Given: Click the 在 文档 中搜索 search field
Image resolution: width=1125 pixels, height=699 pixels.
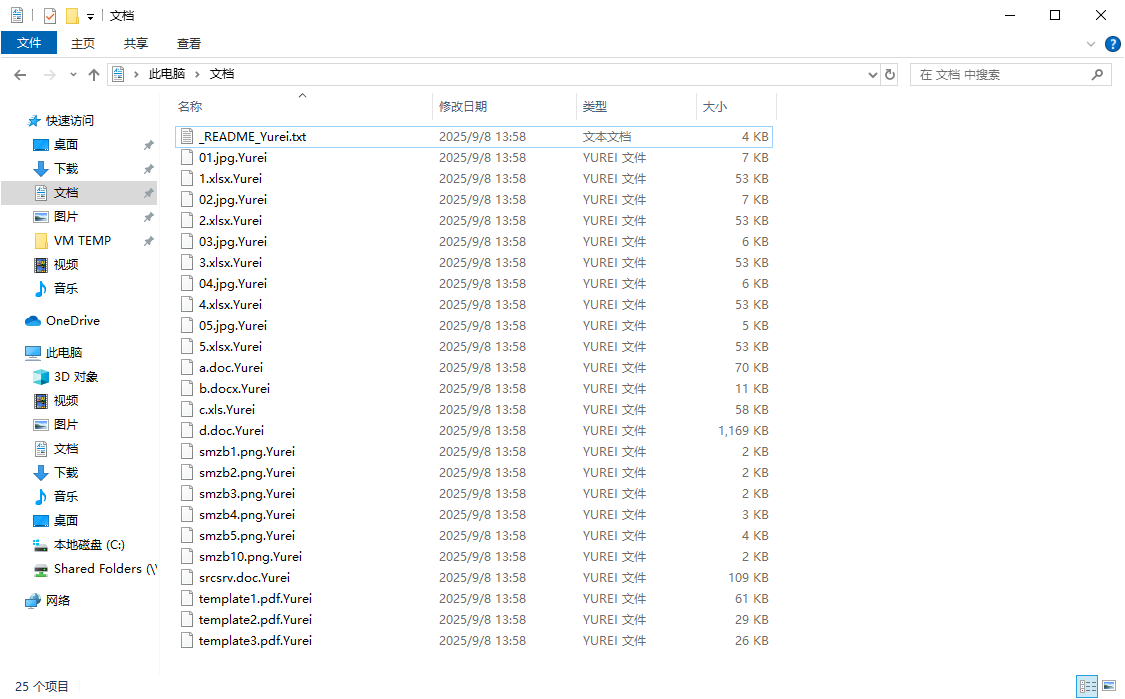Looking at the screenshot, I should [x=1000, y=75].
